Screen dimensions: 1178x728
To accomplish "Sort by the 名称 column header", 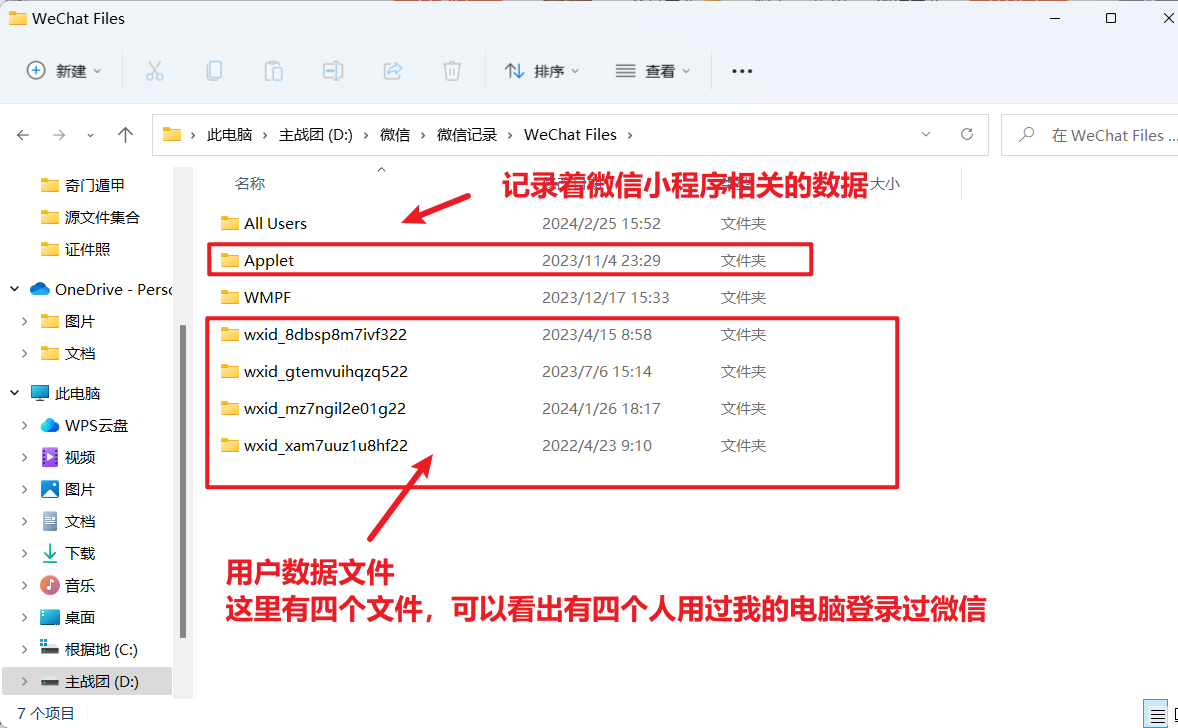I will (250, 183).
